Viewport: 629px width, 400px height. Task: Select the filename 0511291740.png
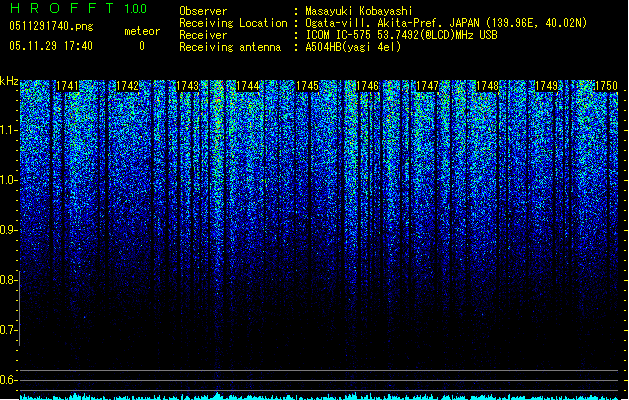coord(51,26)
